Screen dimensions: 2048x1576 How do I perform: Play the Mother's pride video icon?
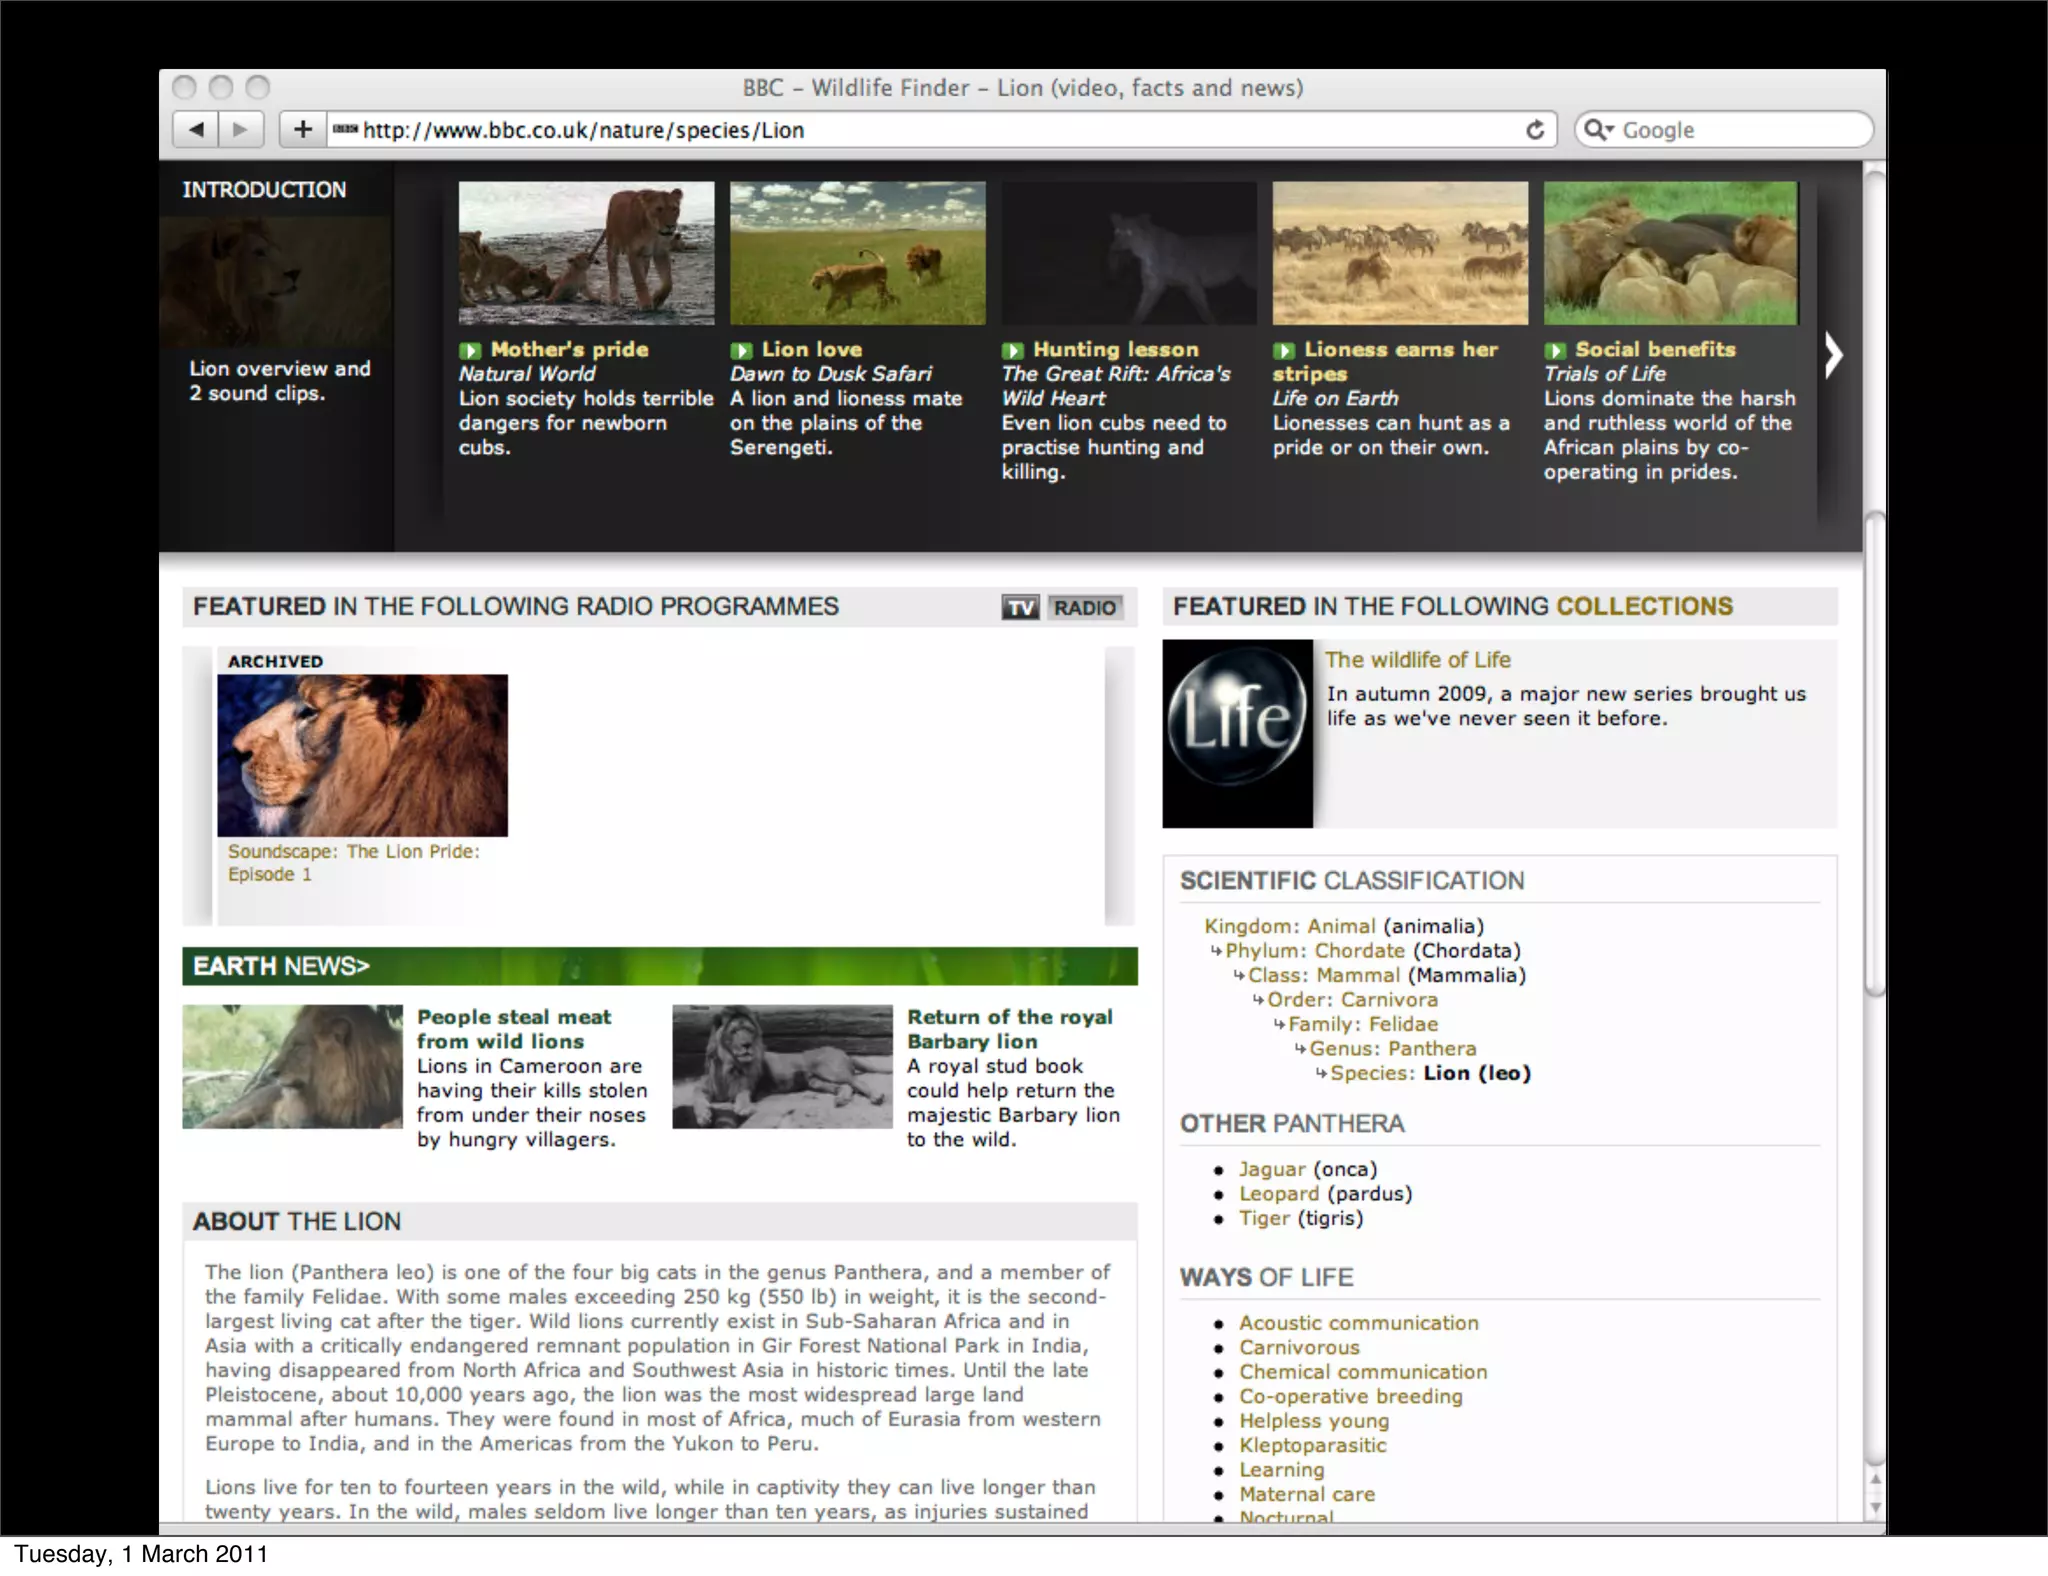470,350
